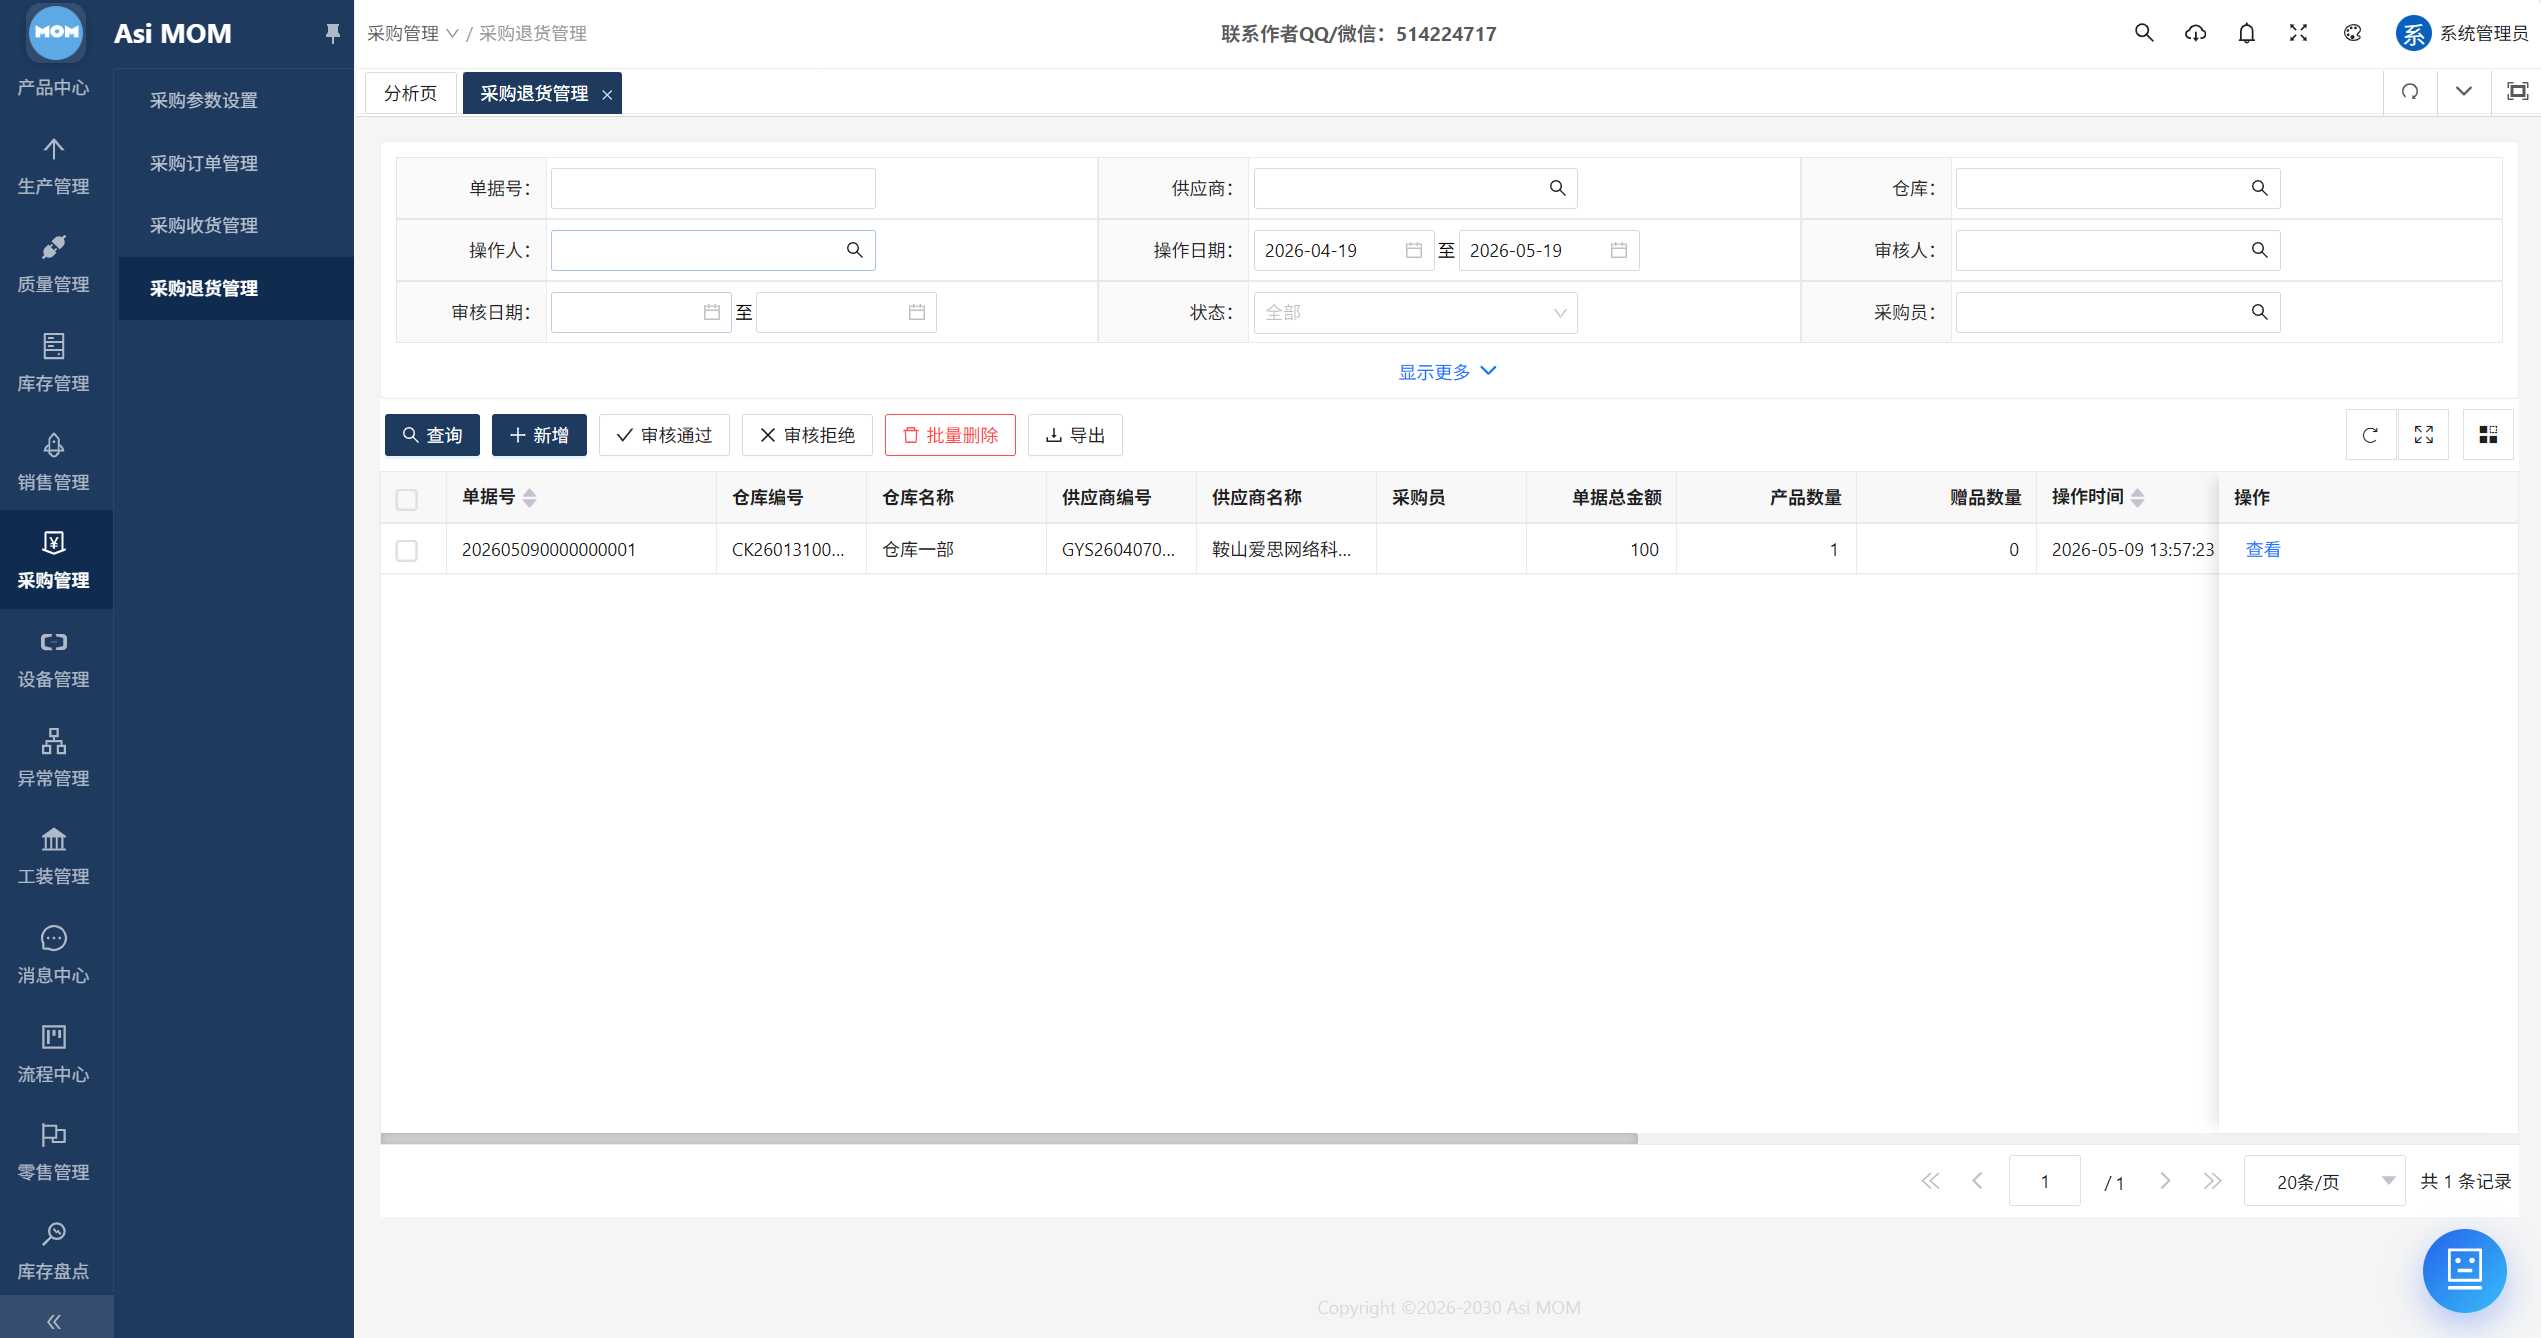The width and height of the screenshot is (2541, 1338).
Task: Refresh the current tab page icon
Action: click(2410, 92)
